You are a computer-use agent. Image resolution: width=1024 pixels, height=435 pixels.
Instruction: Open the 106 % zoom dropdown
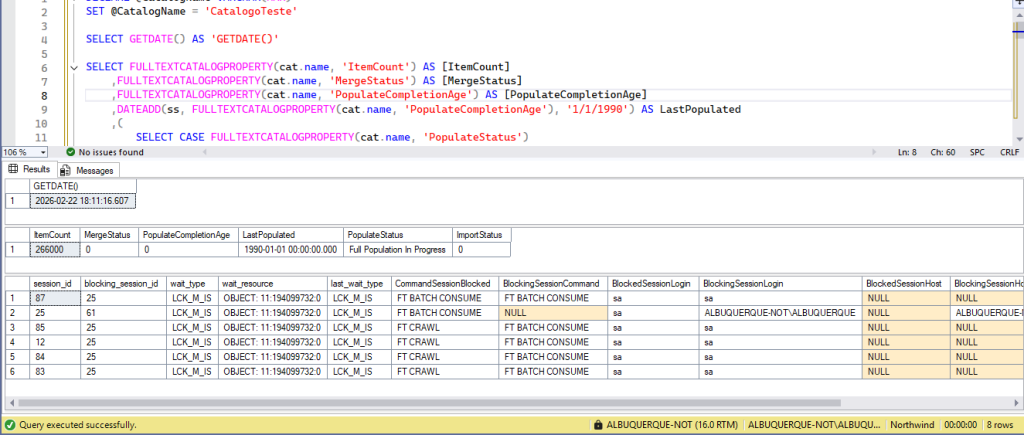coord(41,152)
